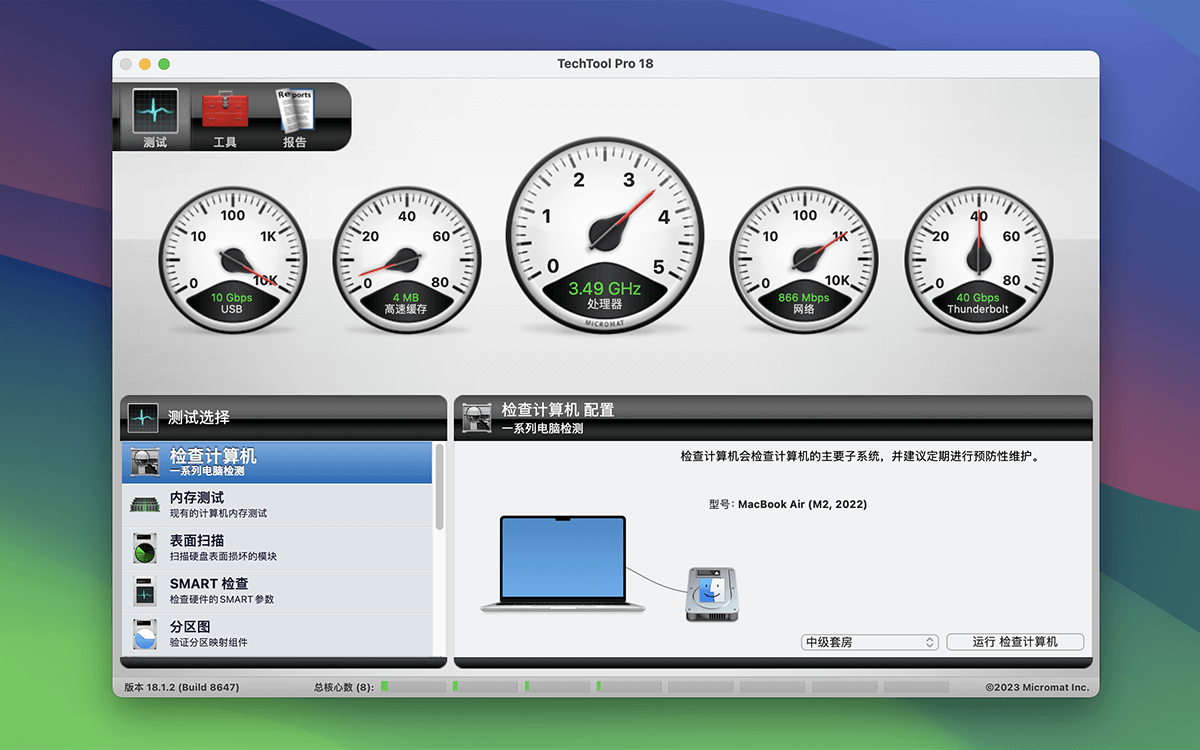Screen dimensions: 1200x750
Task: Select the 检查计算机 test row
Action: (x=277, y=463)
